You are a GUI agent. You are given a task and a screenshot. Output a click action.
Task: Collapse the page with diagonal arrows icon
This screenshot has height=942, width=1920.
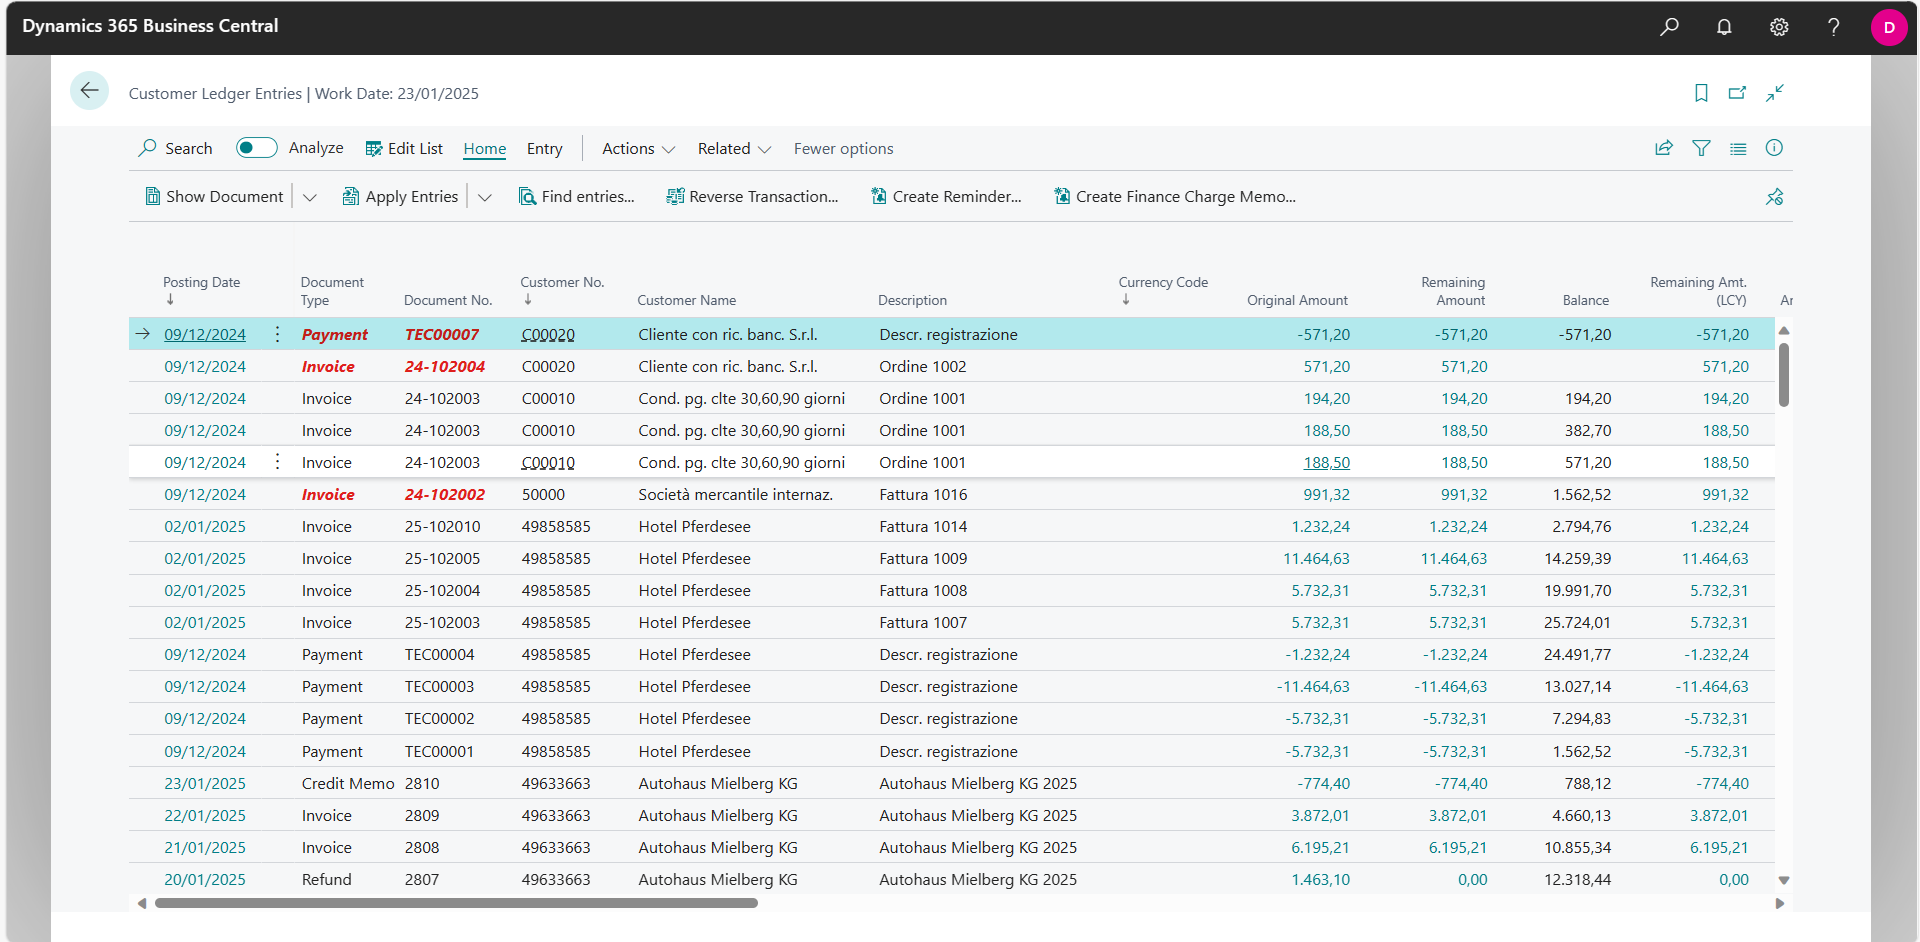[1775, 93]
